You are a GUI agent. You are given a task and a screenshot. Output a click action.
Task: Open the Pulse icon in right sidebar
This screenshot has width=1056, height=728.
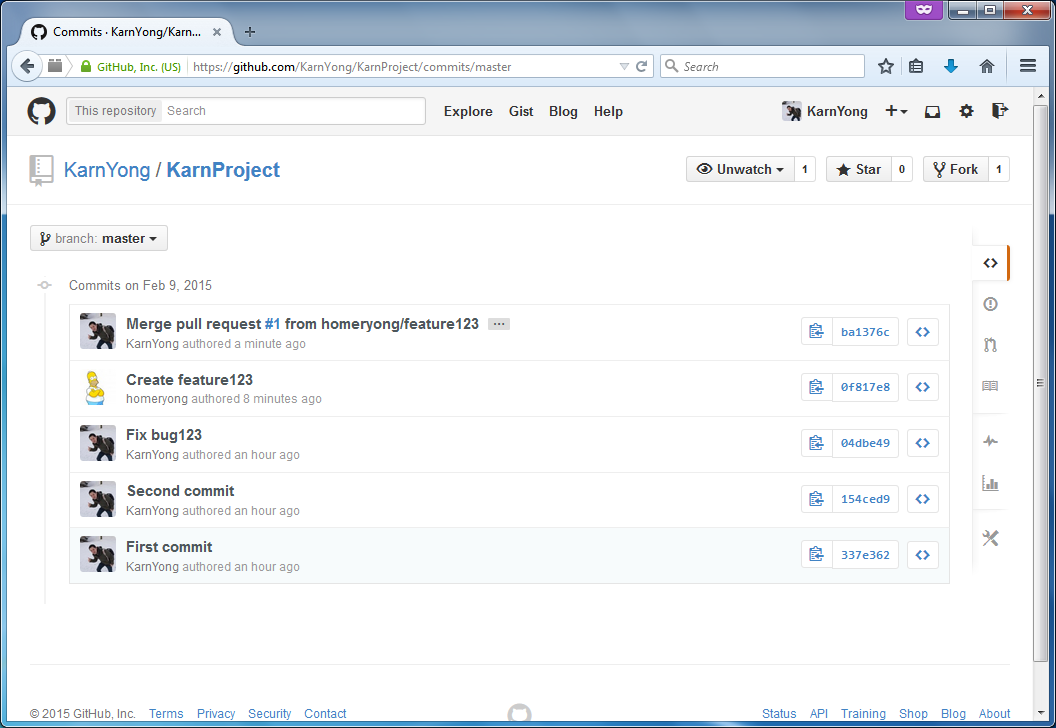990,441
